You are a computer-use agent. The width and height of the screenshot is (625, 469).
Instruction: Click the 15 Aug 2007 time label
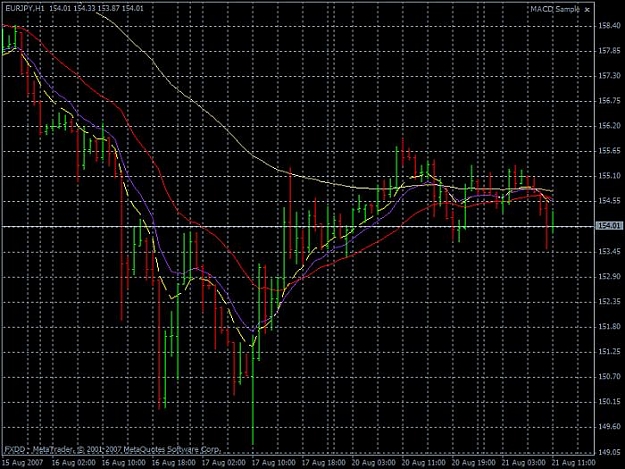point(22,463)
